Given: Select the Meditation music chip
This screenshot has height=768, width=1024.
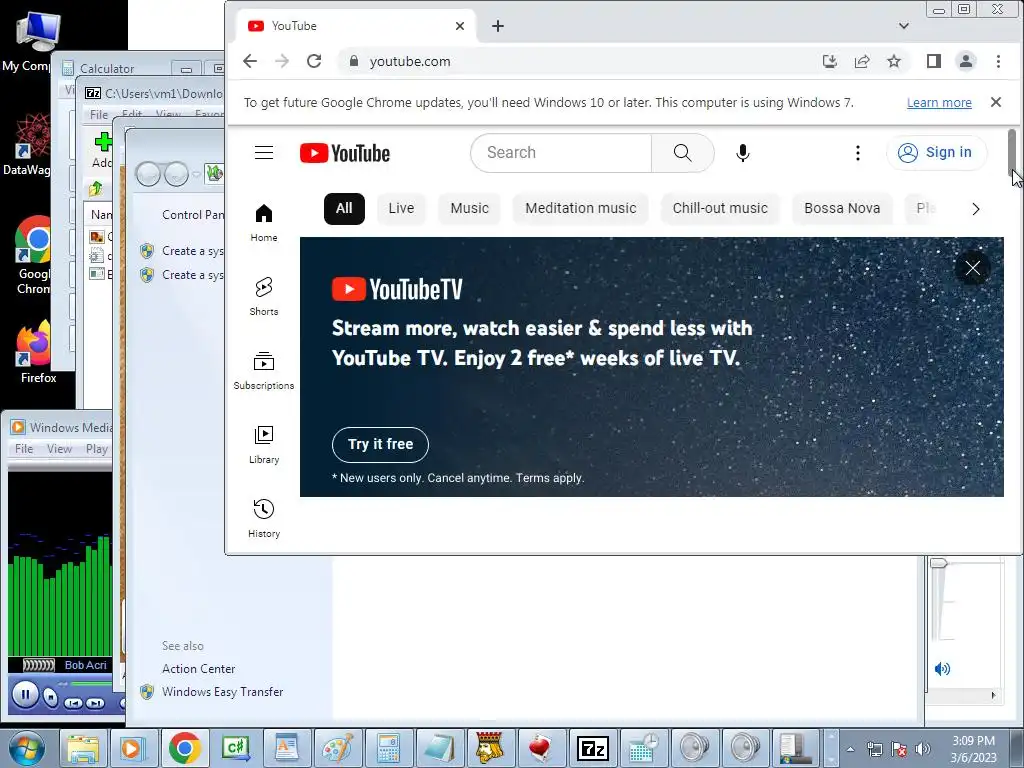Looking at the screenshot, I should tap(581, 208).
